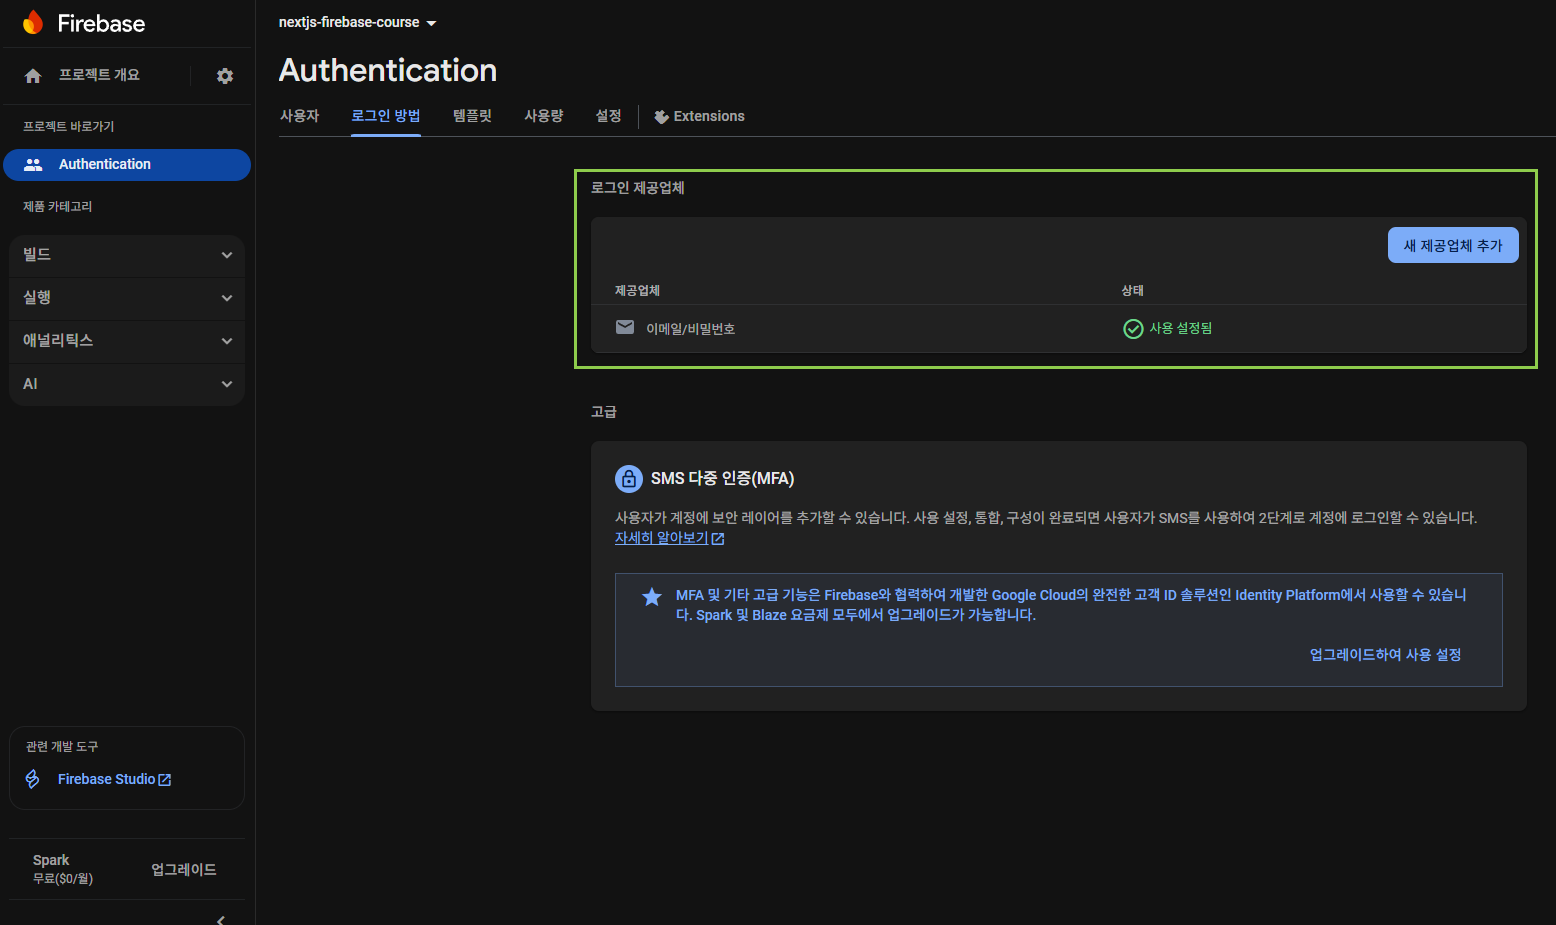Switch to the 사용자 tab
1556x925 pixels.
[x=299, y=116]
